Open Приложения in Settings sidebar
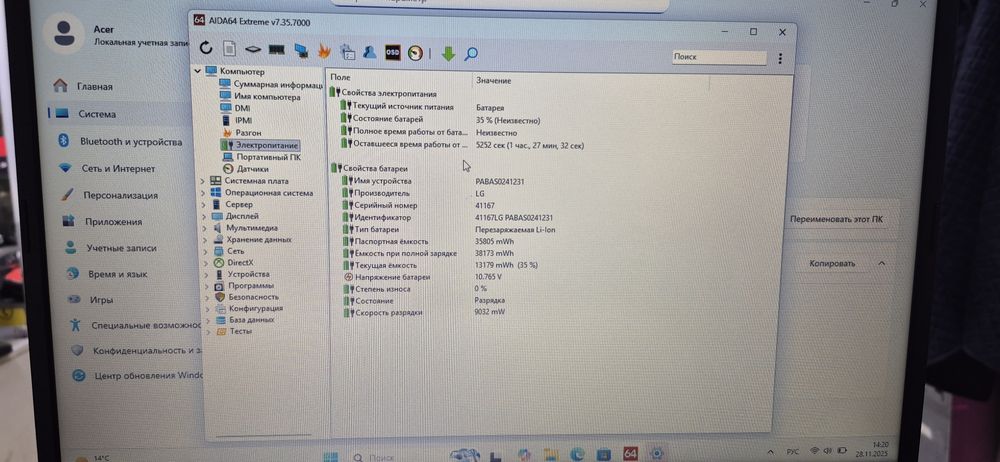Image resolution: width=1000 pixels, height=462 pixels. [113, 222]
